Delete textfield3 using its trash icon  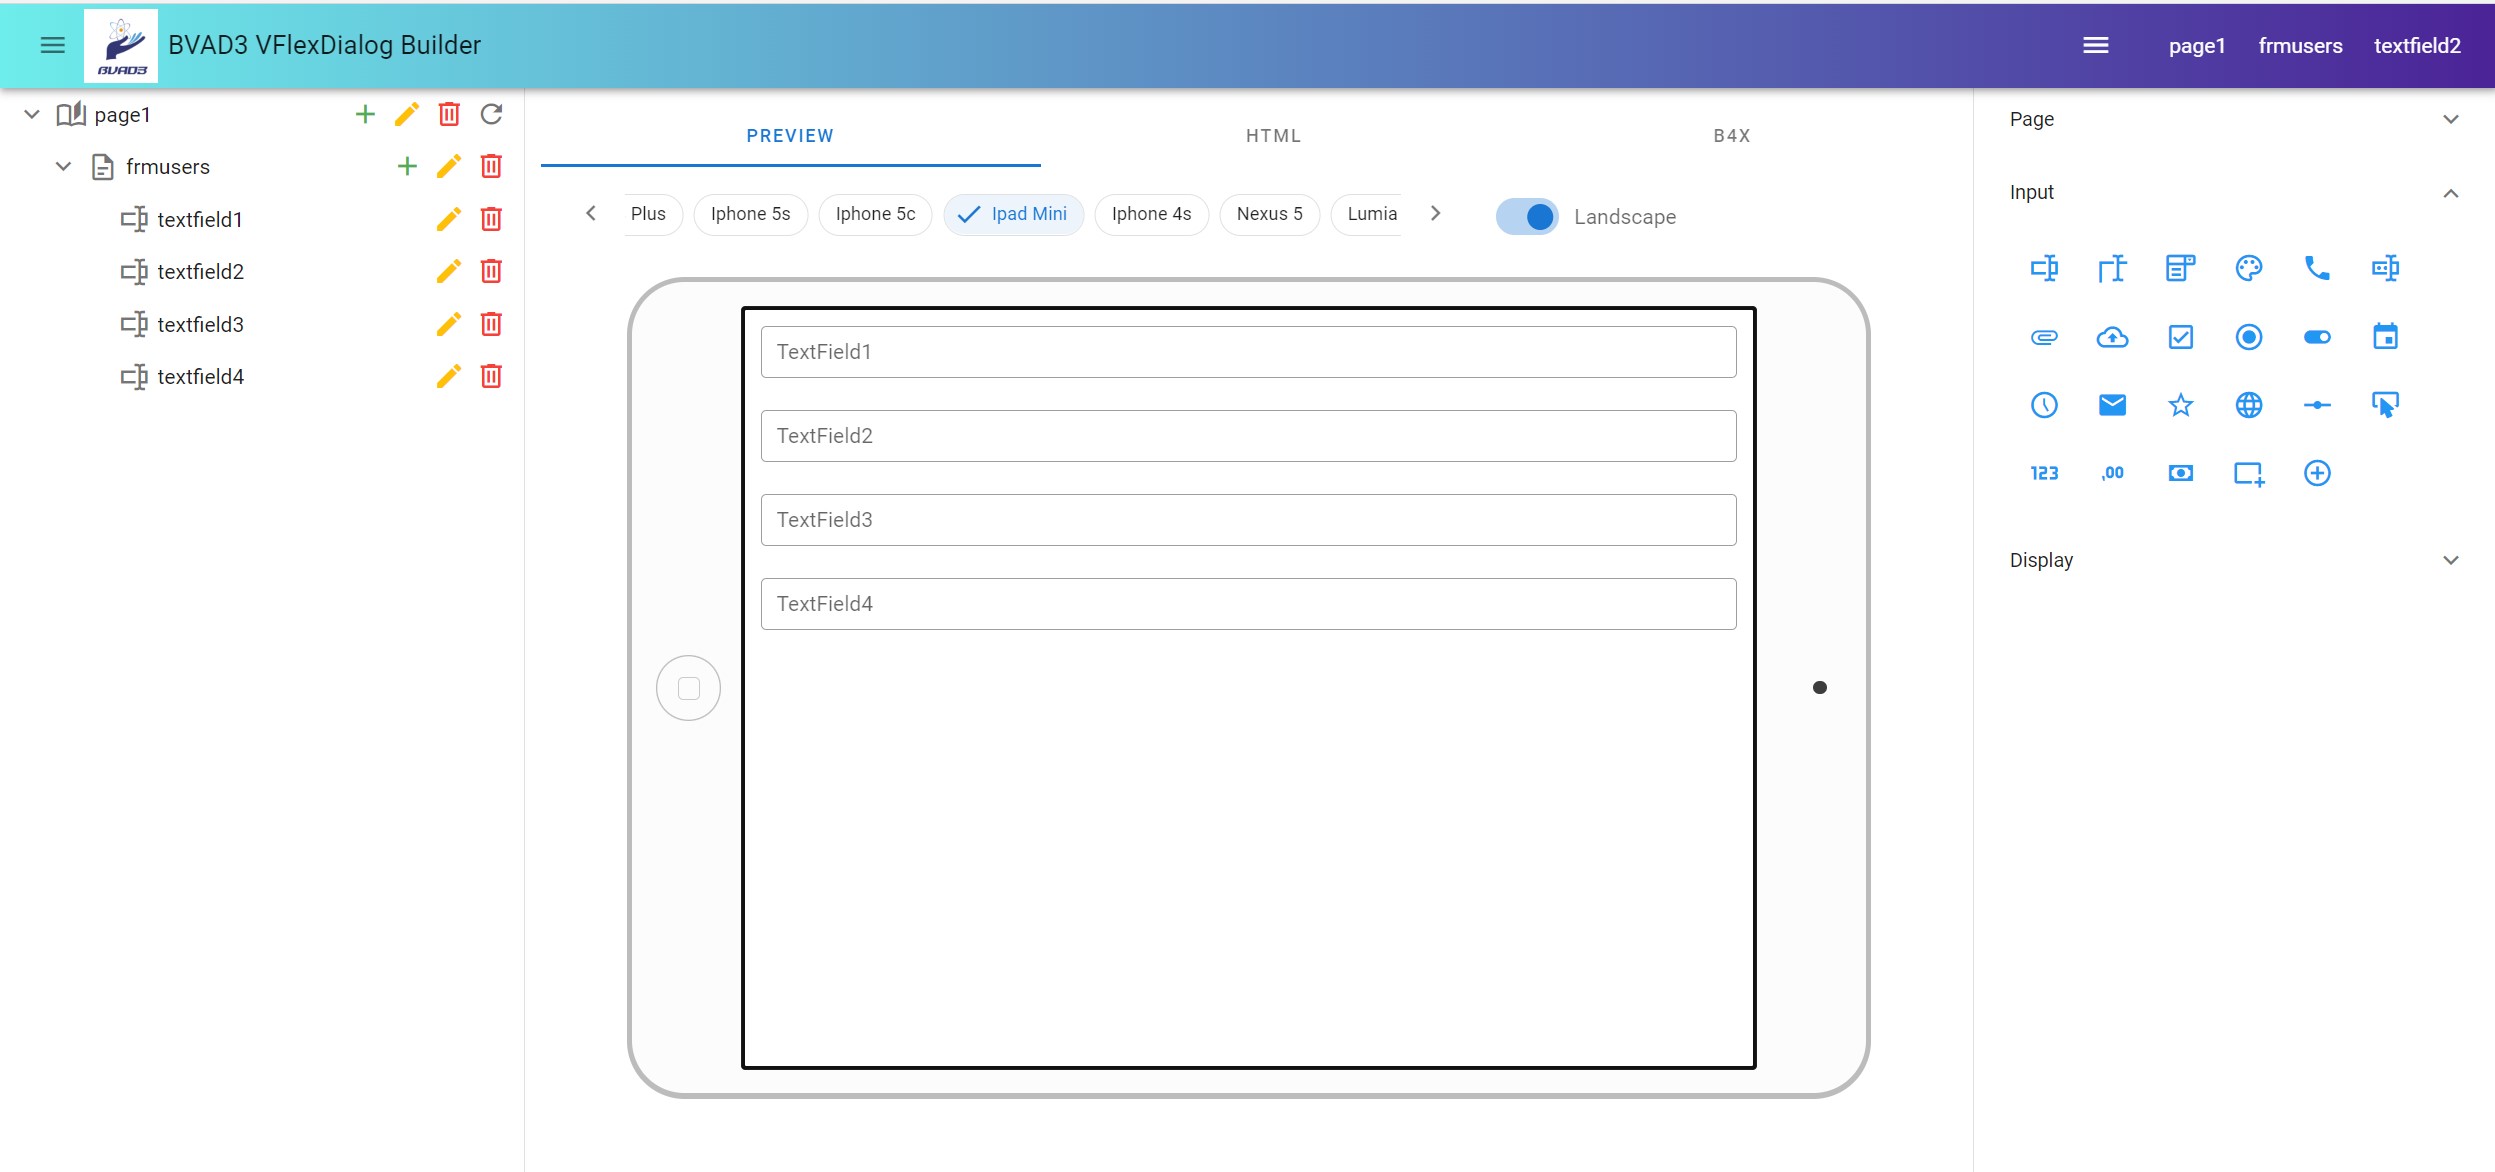click(x=491, y=324)
